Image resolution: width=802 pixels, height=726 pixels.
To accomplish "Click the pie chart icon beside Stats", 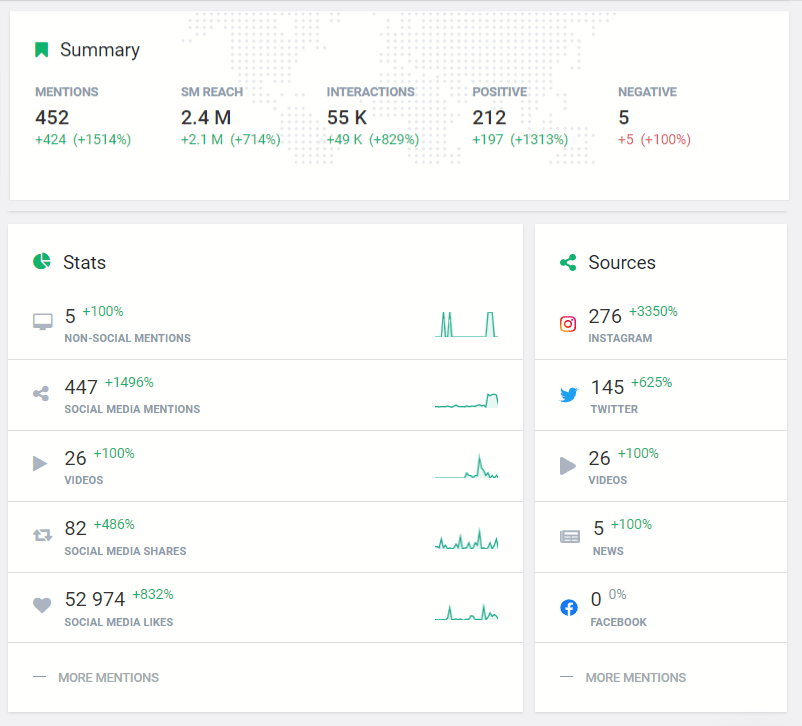I will point(41,262).
